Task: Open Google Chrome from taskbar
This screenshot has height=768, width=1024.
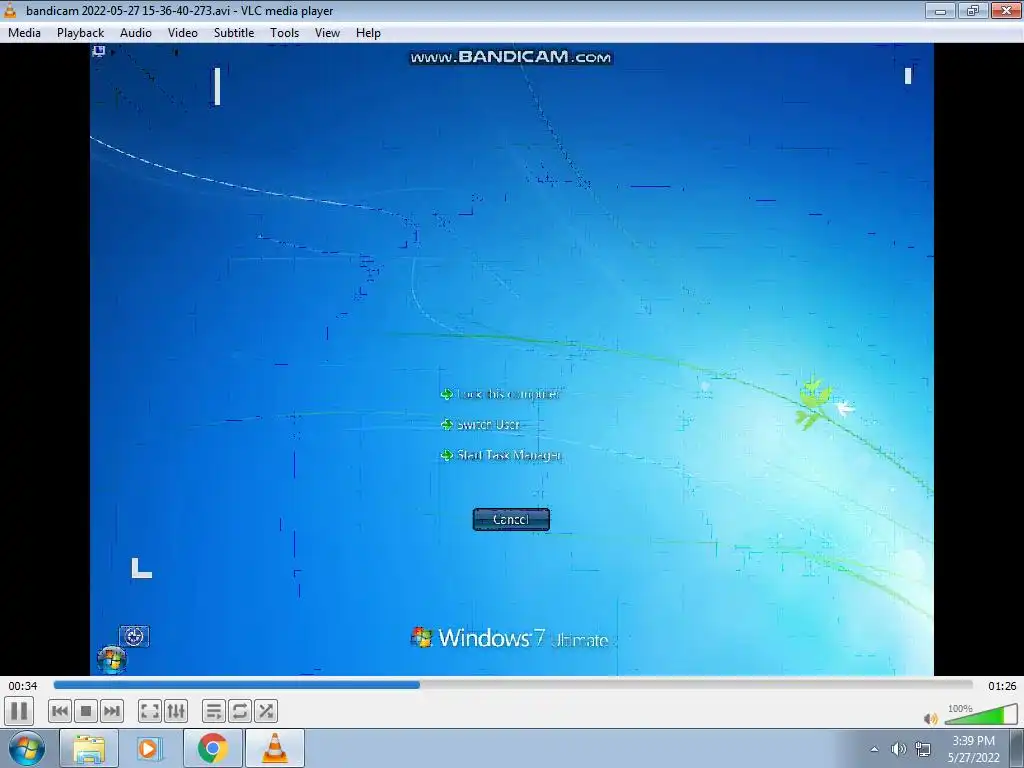Action: coord(212,748)
